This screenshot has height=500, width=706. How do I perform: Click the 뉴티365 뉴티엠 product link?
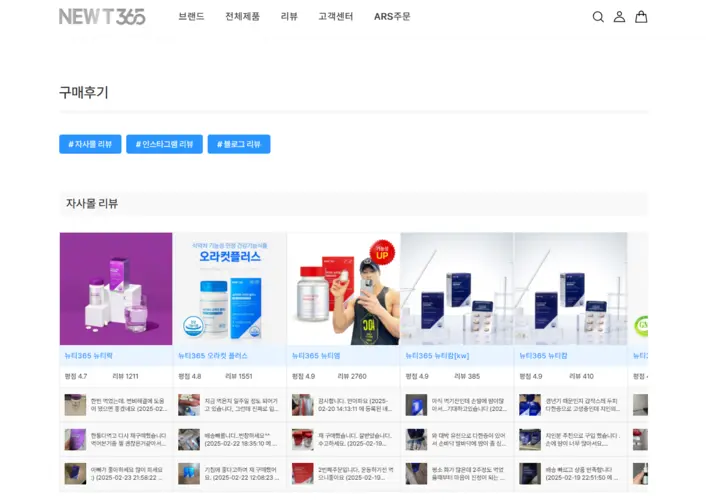[316, 356]
